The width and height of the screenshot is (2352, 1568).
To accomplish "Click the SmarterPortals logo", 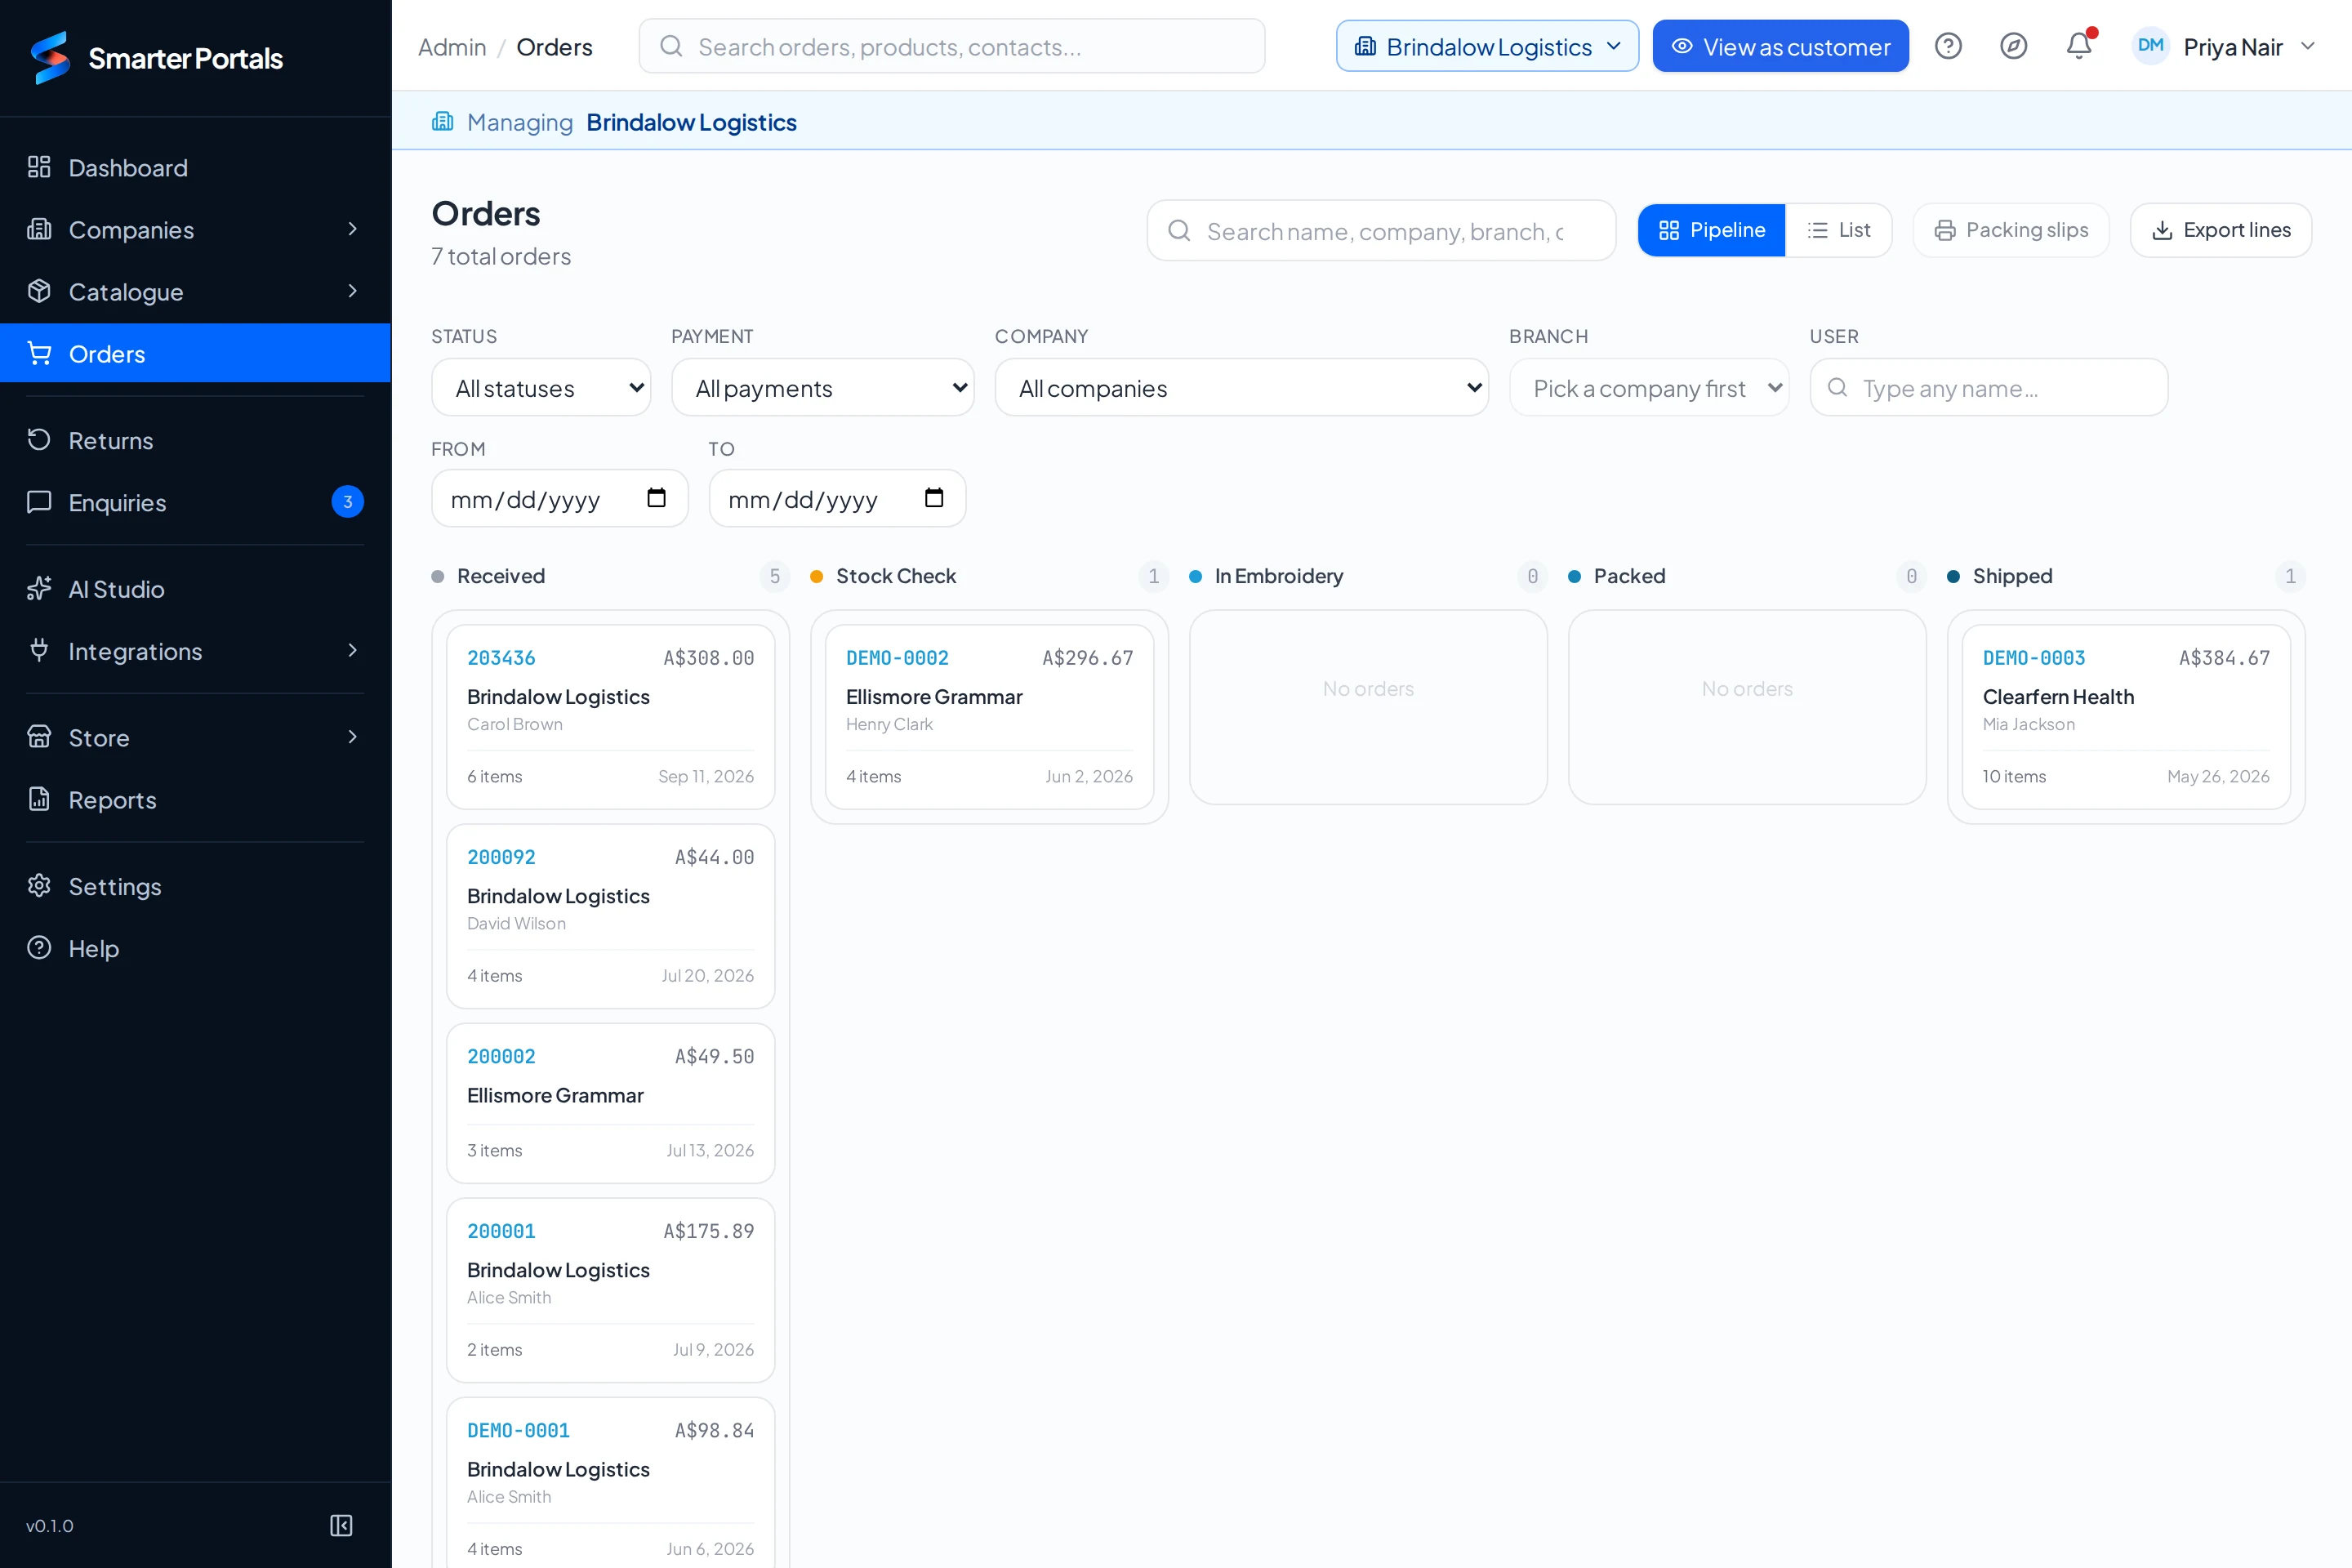I will [157, 58].
